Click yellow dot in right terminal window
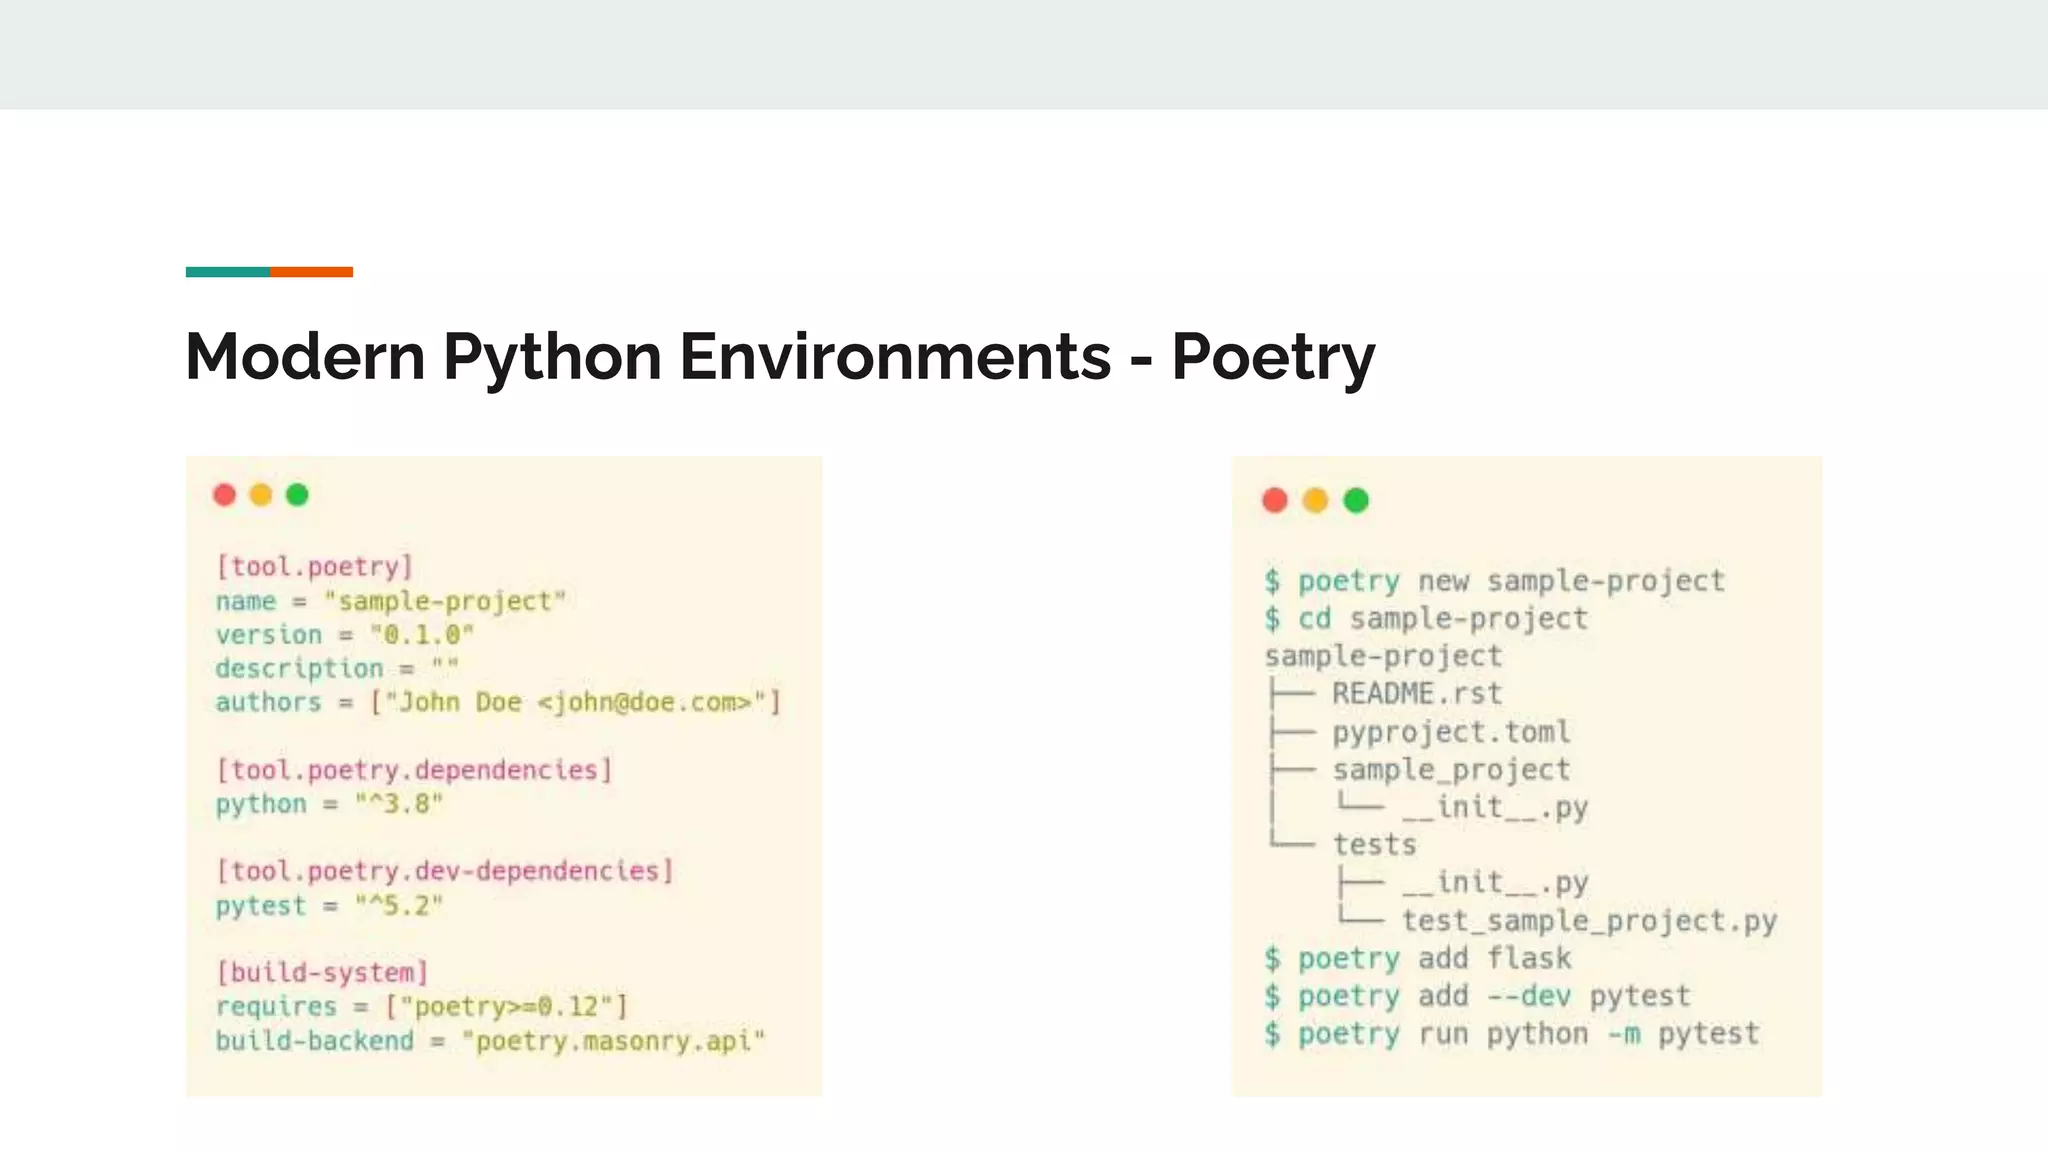This screenshot has height=1152, width=2048. point(1315,500)
